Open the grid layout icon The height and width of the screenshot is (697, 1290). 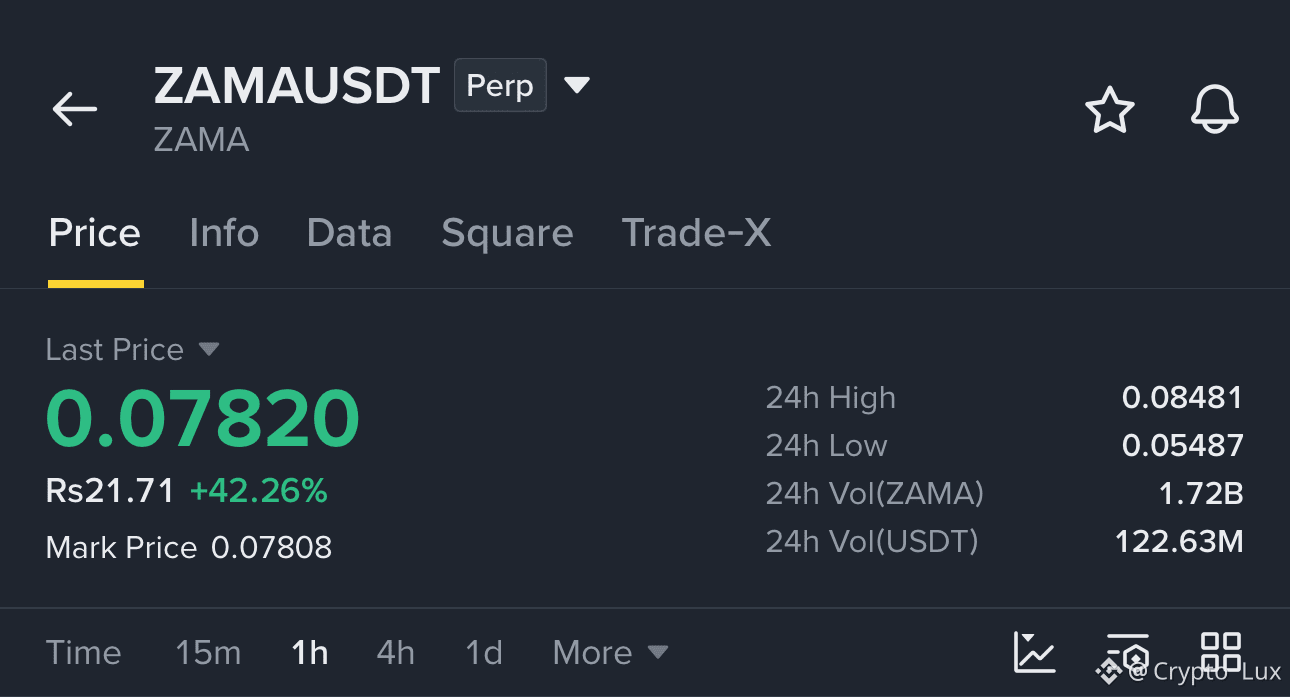[x=1221, y=653]
